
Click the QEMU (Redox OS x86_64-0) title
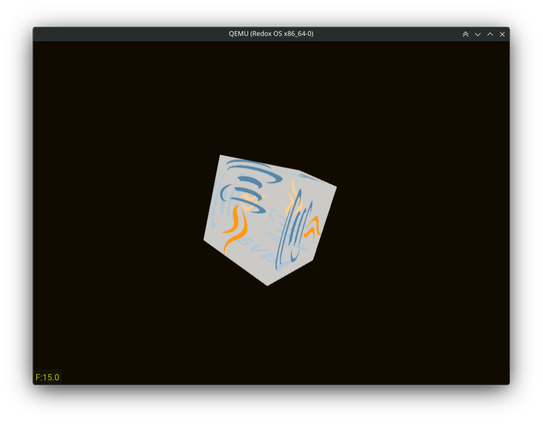click(271, 34)
